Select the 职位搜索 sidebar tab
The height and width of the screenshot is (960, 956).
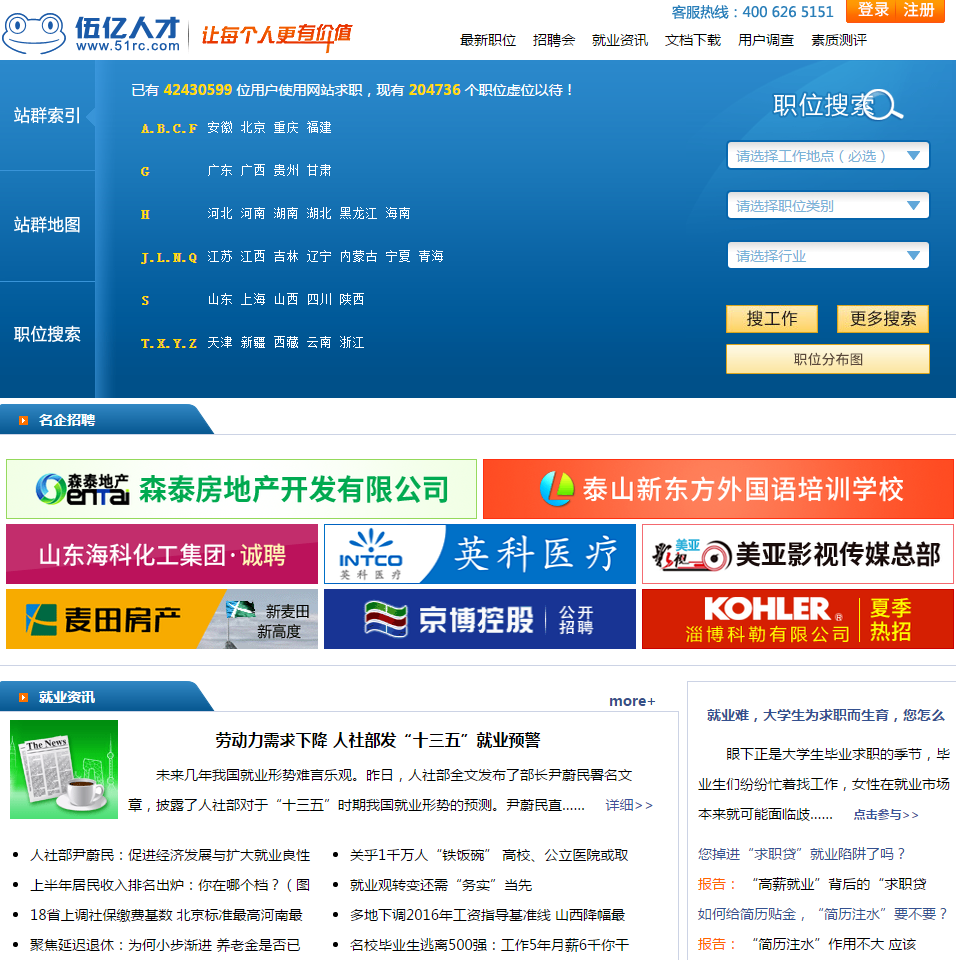[47, 334]
